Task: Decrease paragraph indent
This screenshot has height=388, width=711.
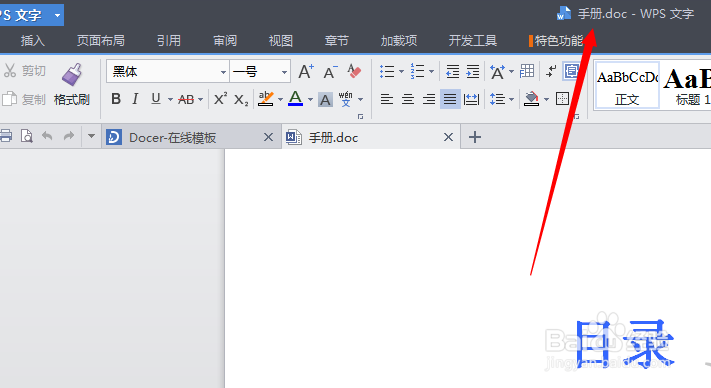Action: coord(452,72)
